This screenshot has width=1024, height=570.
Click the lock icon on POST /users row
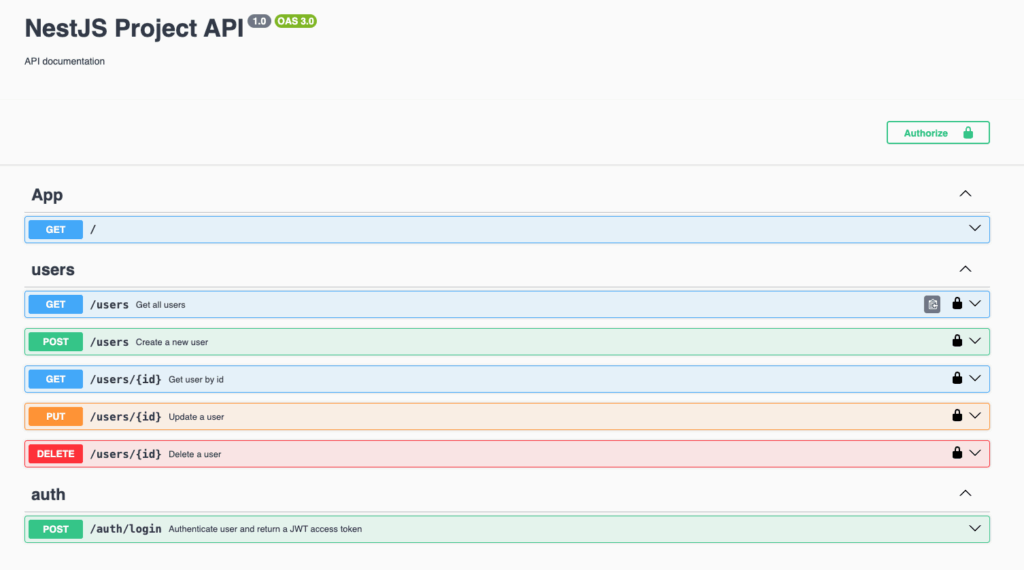pyautogui.click(x=957, y=341)
